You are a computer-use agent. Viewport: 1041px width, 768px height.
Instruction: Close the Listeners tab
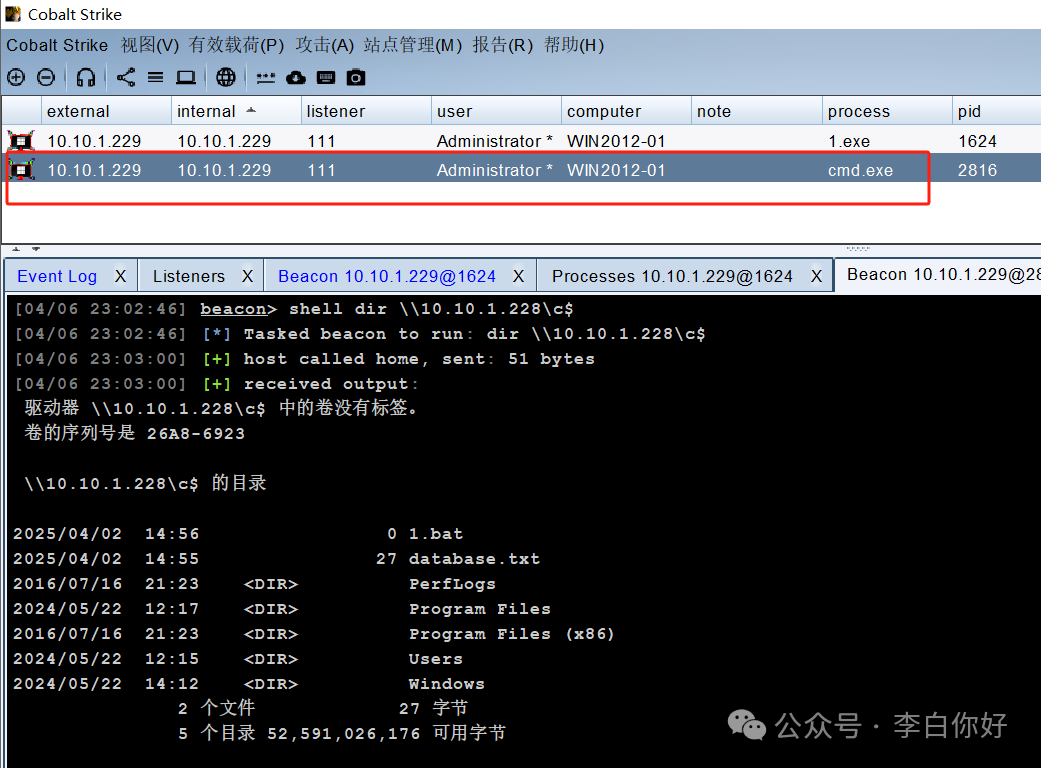[248, 276]
